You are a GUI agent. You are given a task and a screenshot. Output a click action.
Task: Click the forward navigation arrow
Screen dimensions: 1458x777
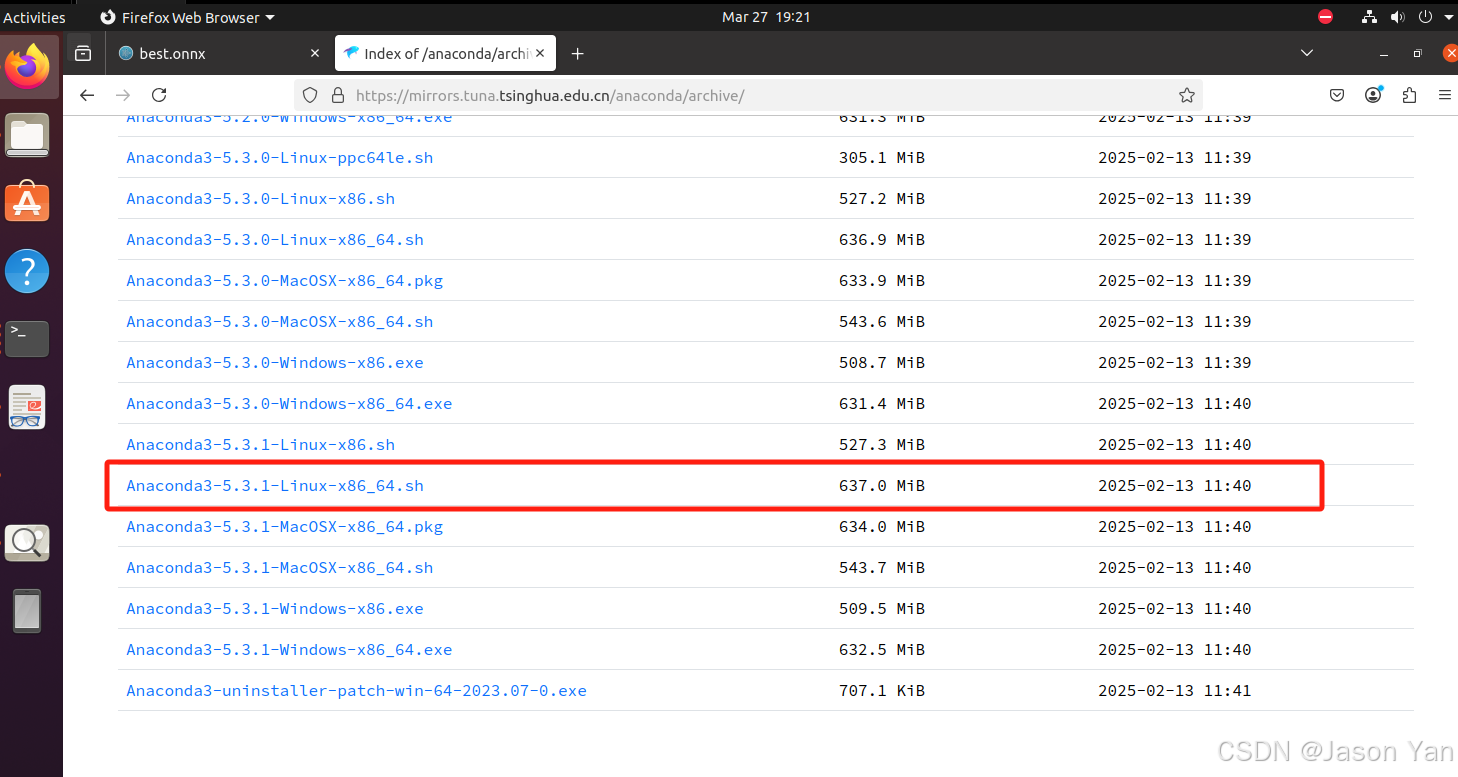coord(123,95)
